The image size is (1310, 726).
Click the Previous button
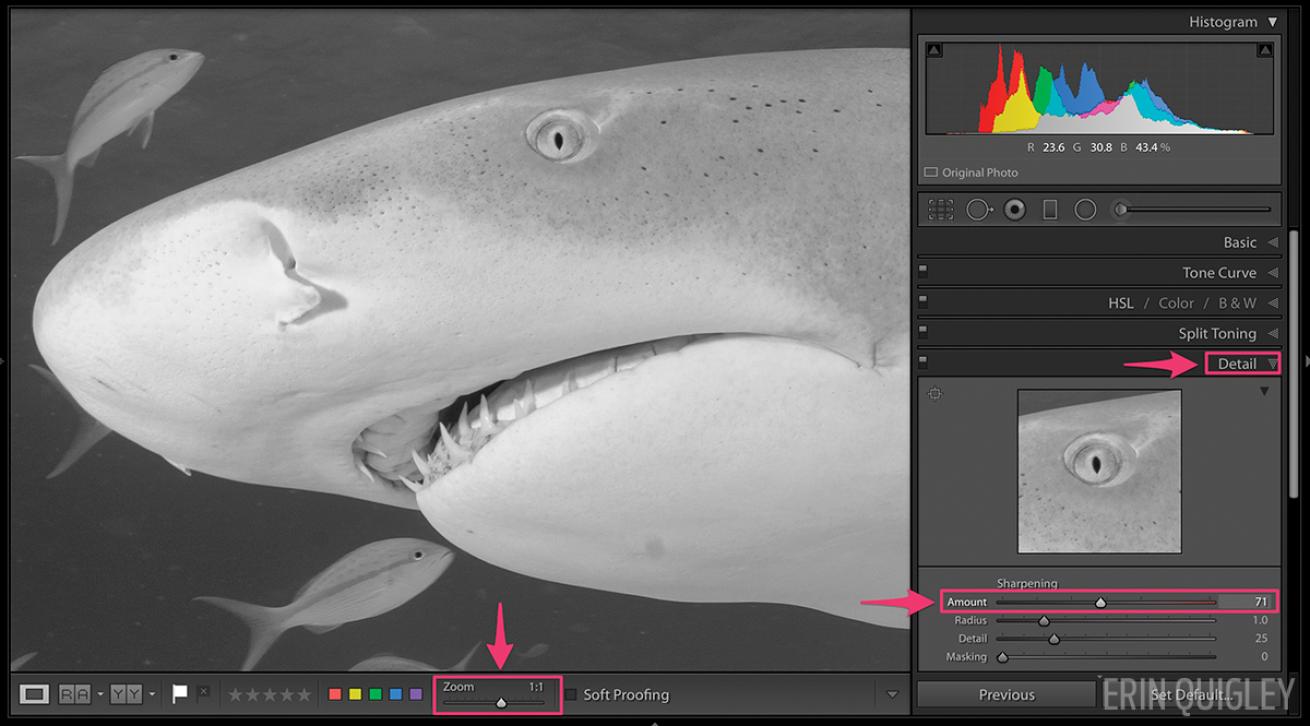click(1006, 695)
